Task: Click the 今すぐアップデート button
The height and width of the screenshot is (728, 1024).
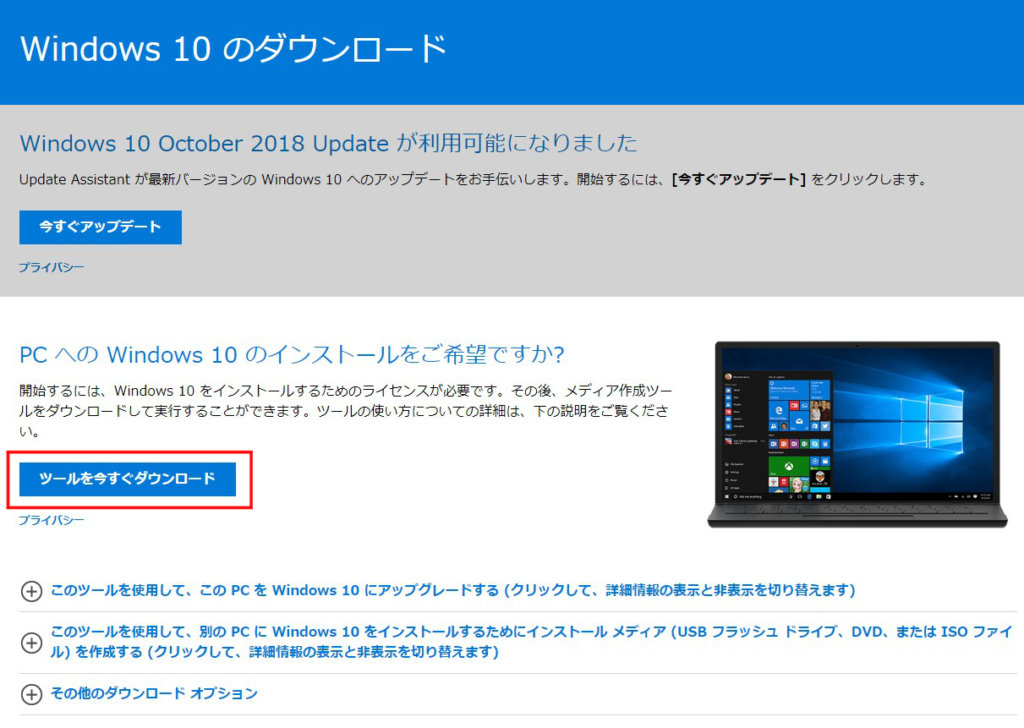Action: (101, 227)
